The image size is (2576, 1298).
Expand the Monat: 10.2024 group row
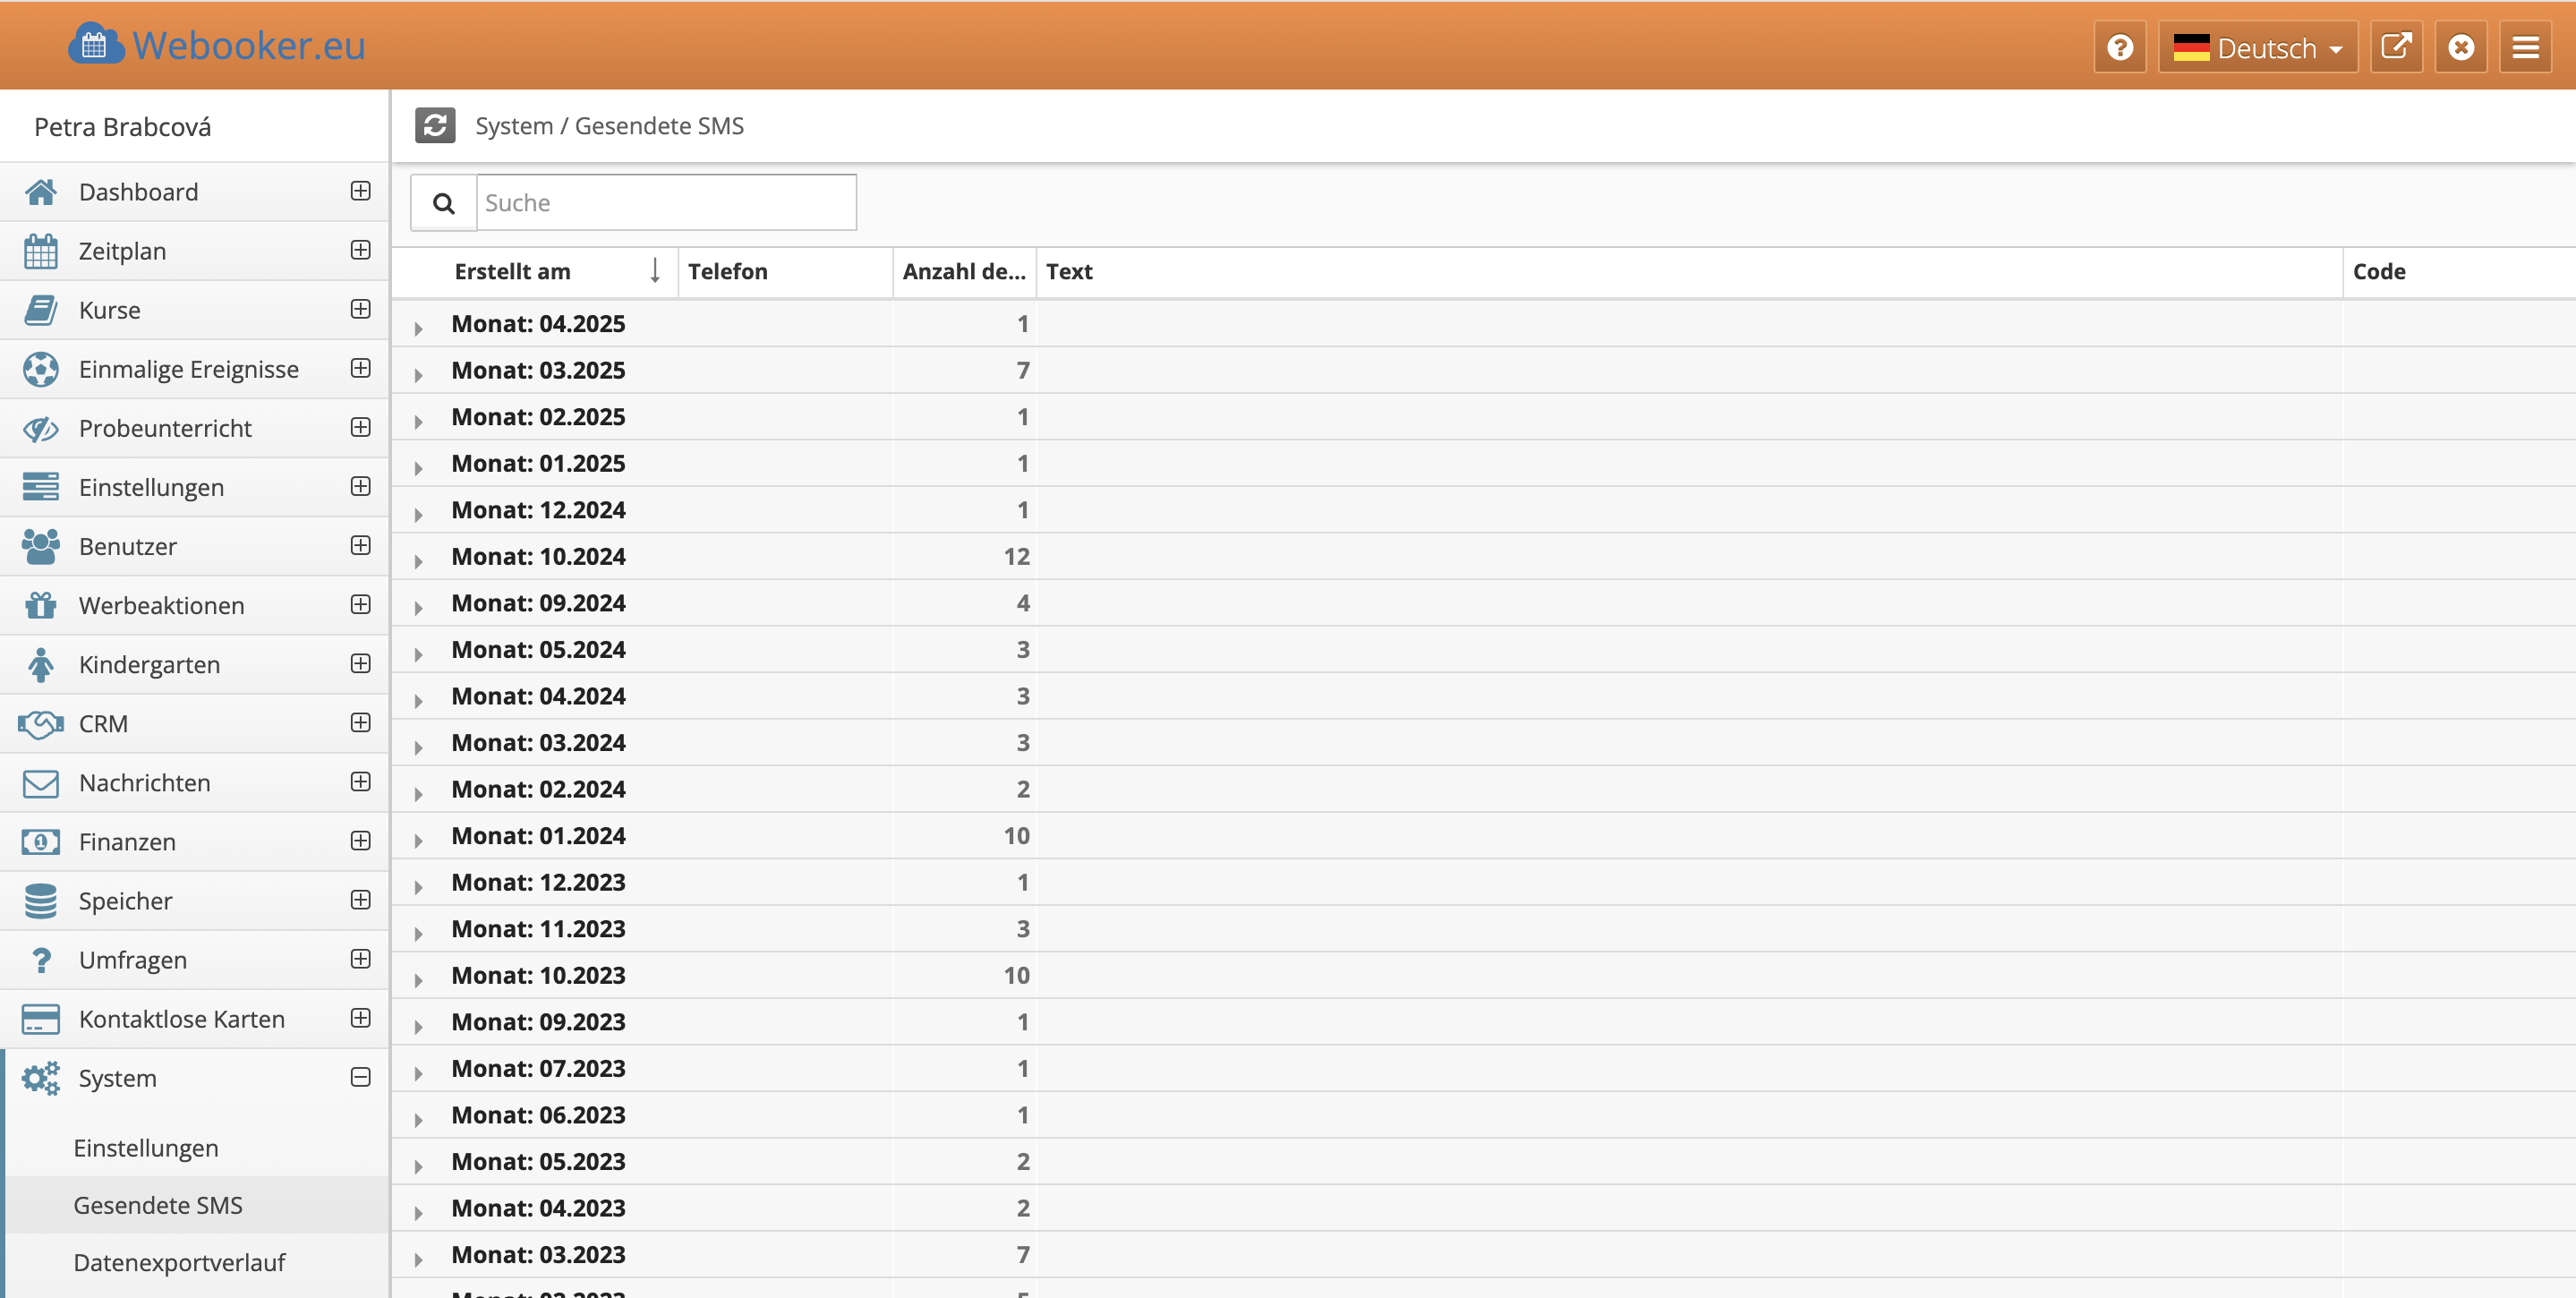(x=419, y=560)
